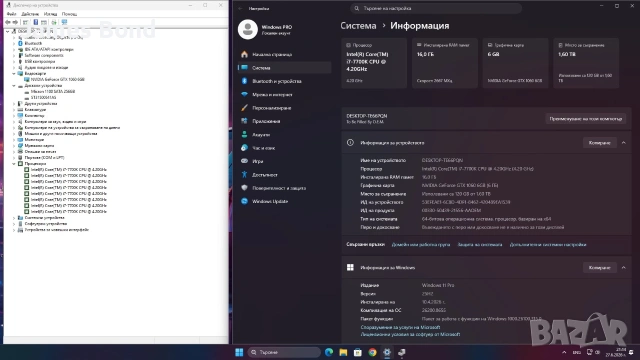Click the user account avatar in Settings
The height and width of the screenshot is (360, 640).
click(248, 29)
